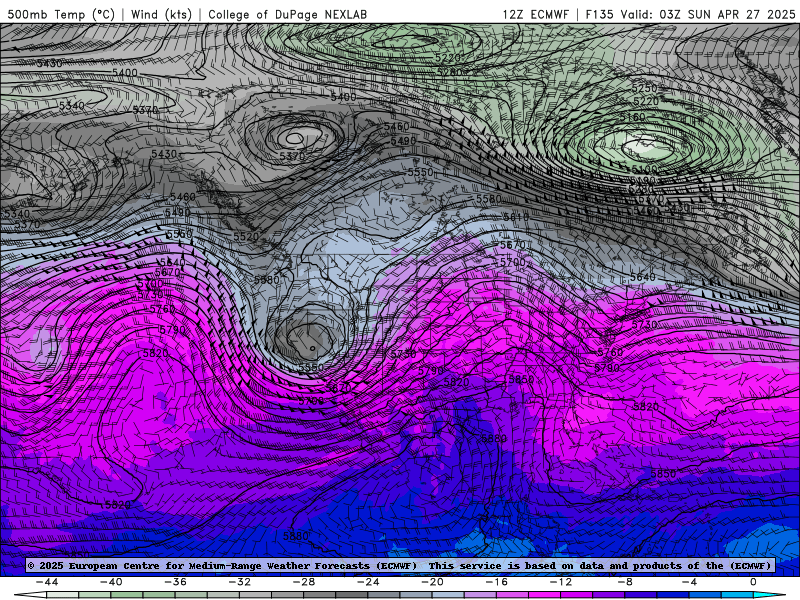800x600 pixels.
Task: Click the 'Valid: 03Z SUN APR 27 2025' text
Action: (708, 14)
